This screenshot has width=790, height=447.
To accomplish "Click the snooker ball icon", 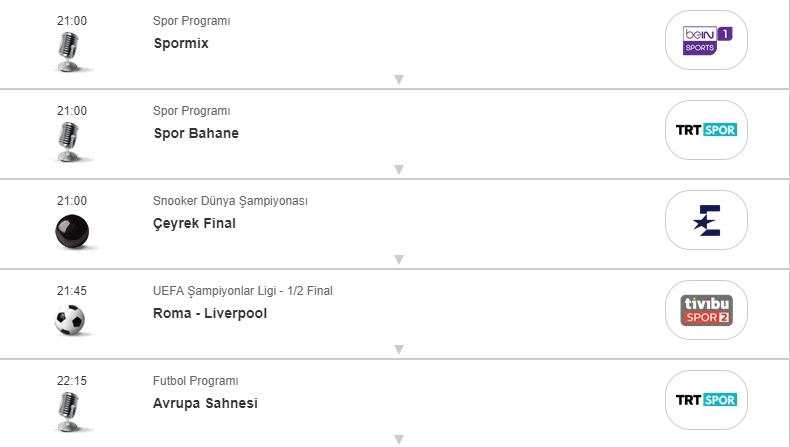I will [x=71, y=231].
